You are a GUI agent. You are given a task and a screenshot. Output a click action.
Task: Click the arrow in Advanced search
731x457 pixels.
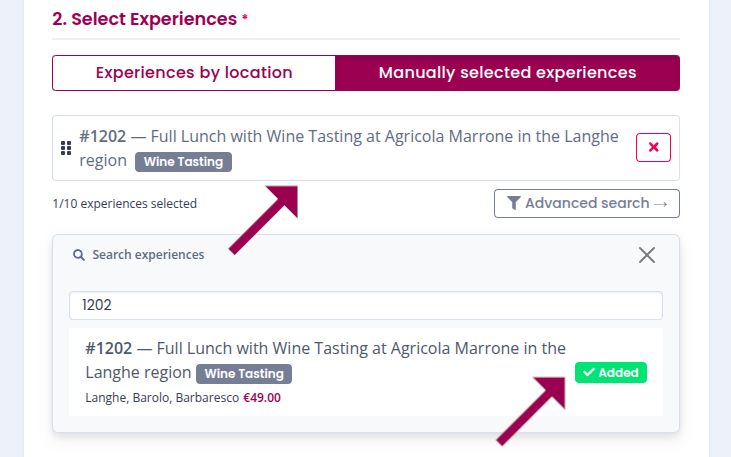click(660, 203)
